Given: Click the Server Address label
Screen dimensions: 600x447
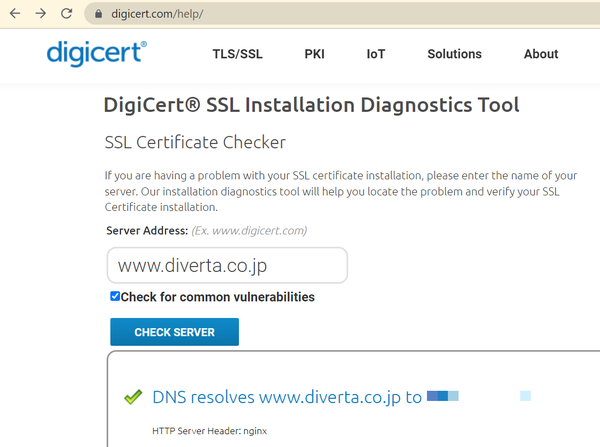Looking at the screenshot, I should 147,231.
